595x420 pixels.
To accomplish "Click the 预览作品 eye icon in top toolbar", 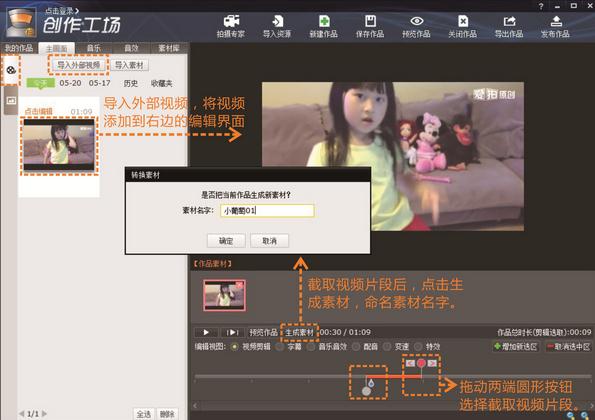I will coord(416,26).
